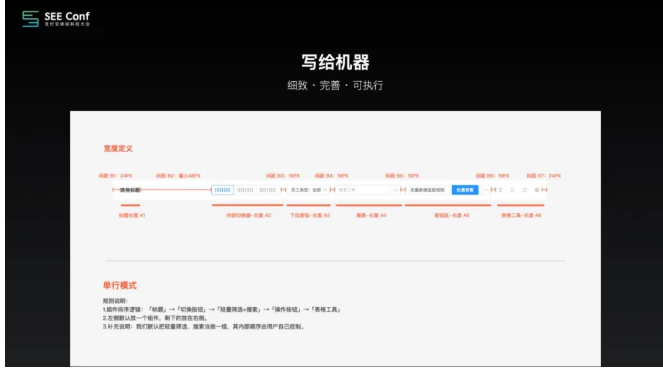Viewport: 663px width, 369px height.
Task: Click the SEE Conf logo icon
Action: pyautogui.click(x=30, y=19)
